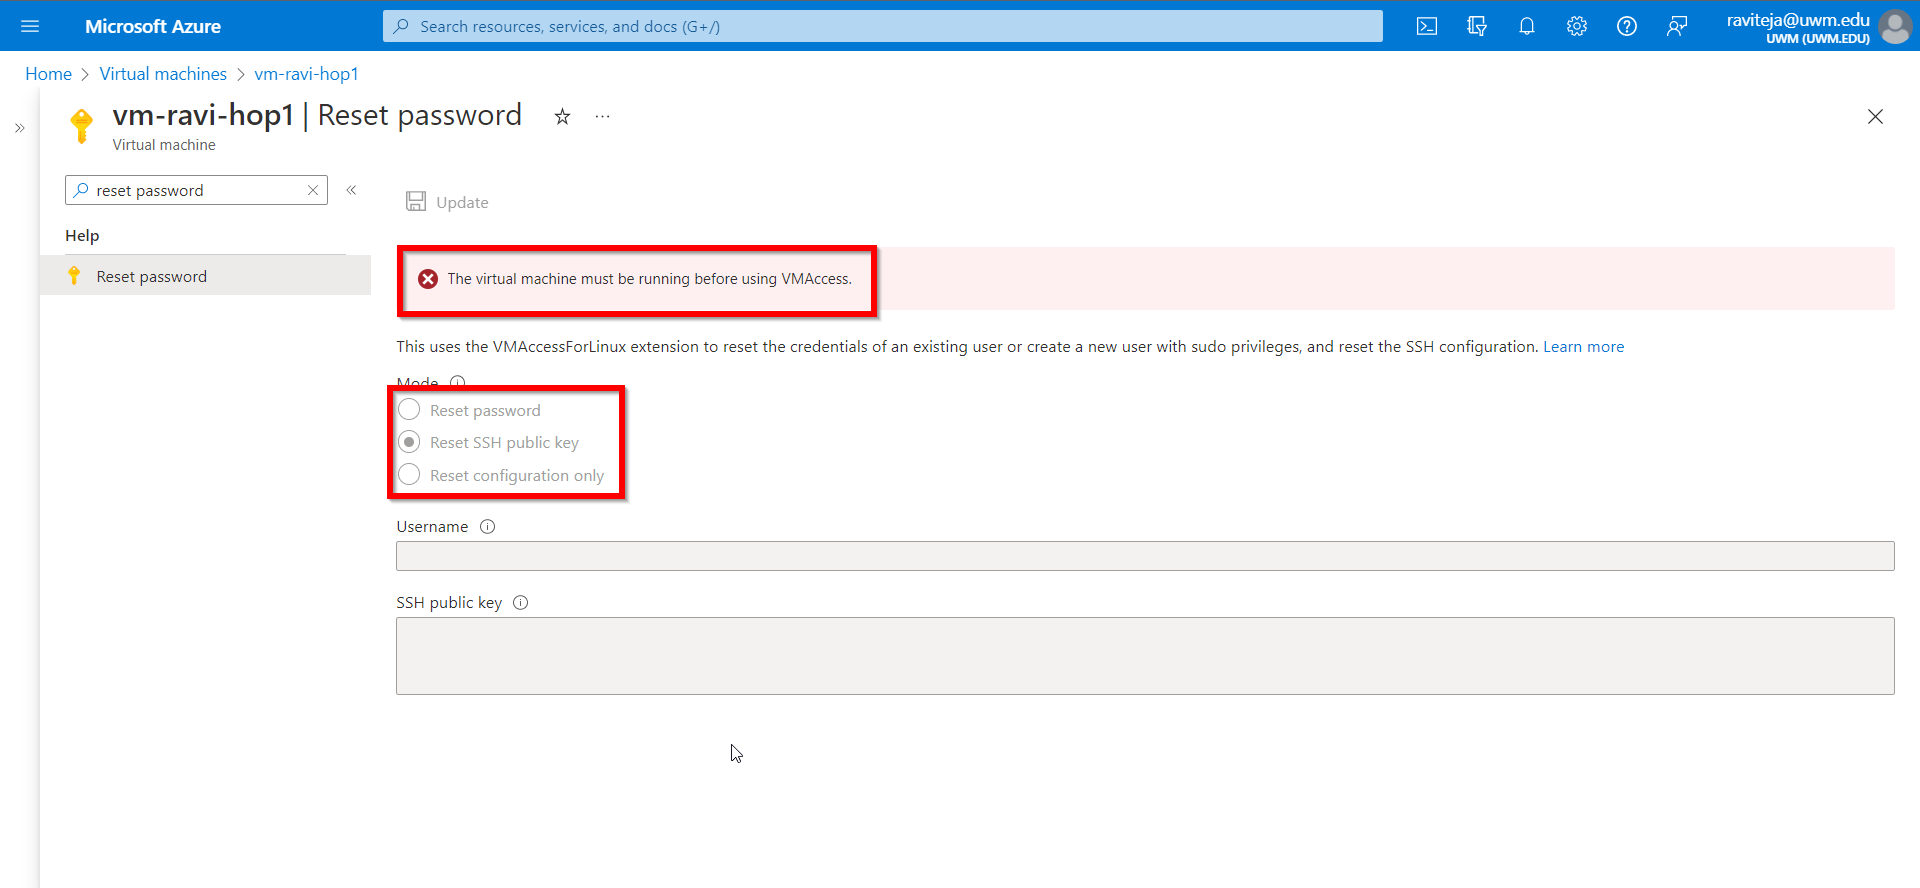Navigate to Home breadcrumb
The height and width of the screenshot is (888, 1920).
pos(48,74)
